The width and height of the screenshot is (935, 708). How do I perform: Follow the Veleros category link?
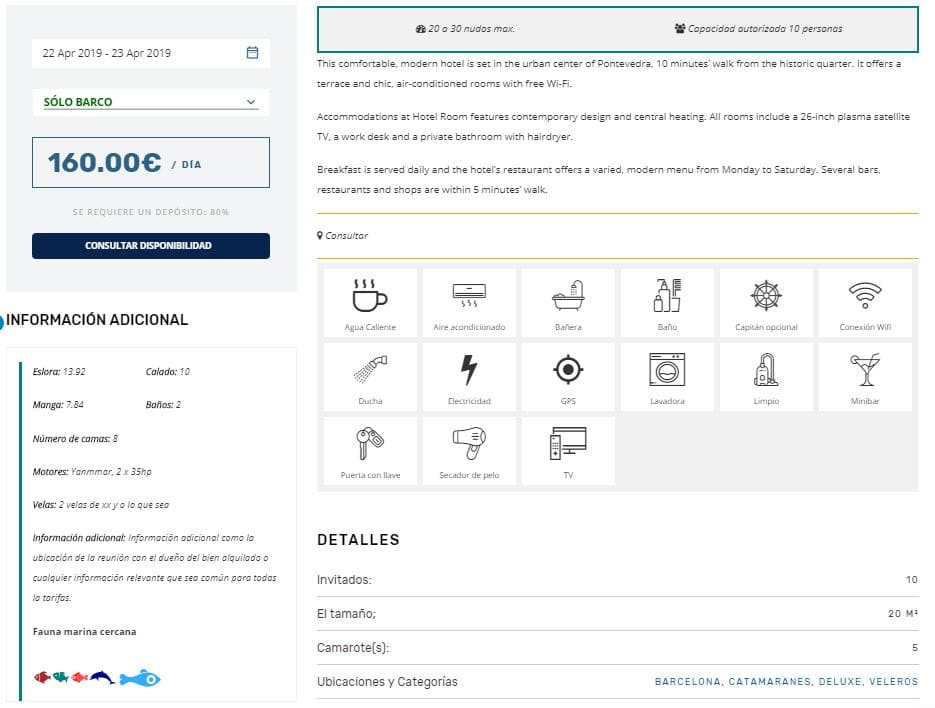click(x=893, y=682)
